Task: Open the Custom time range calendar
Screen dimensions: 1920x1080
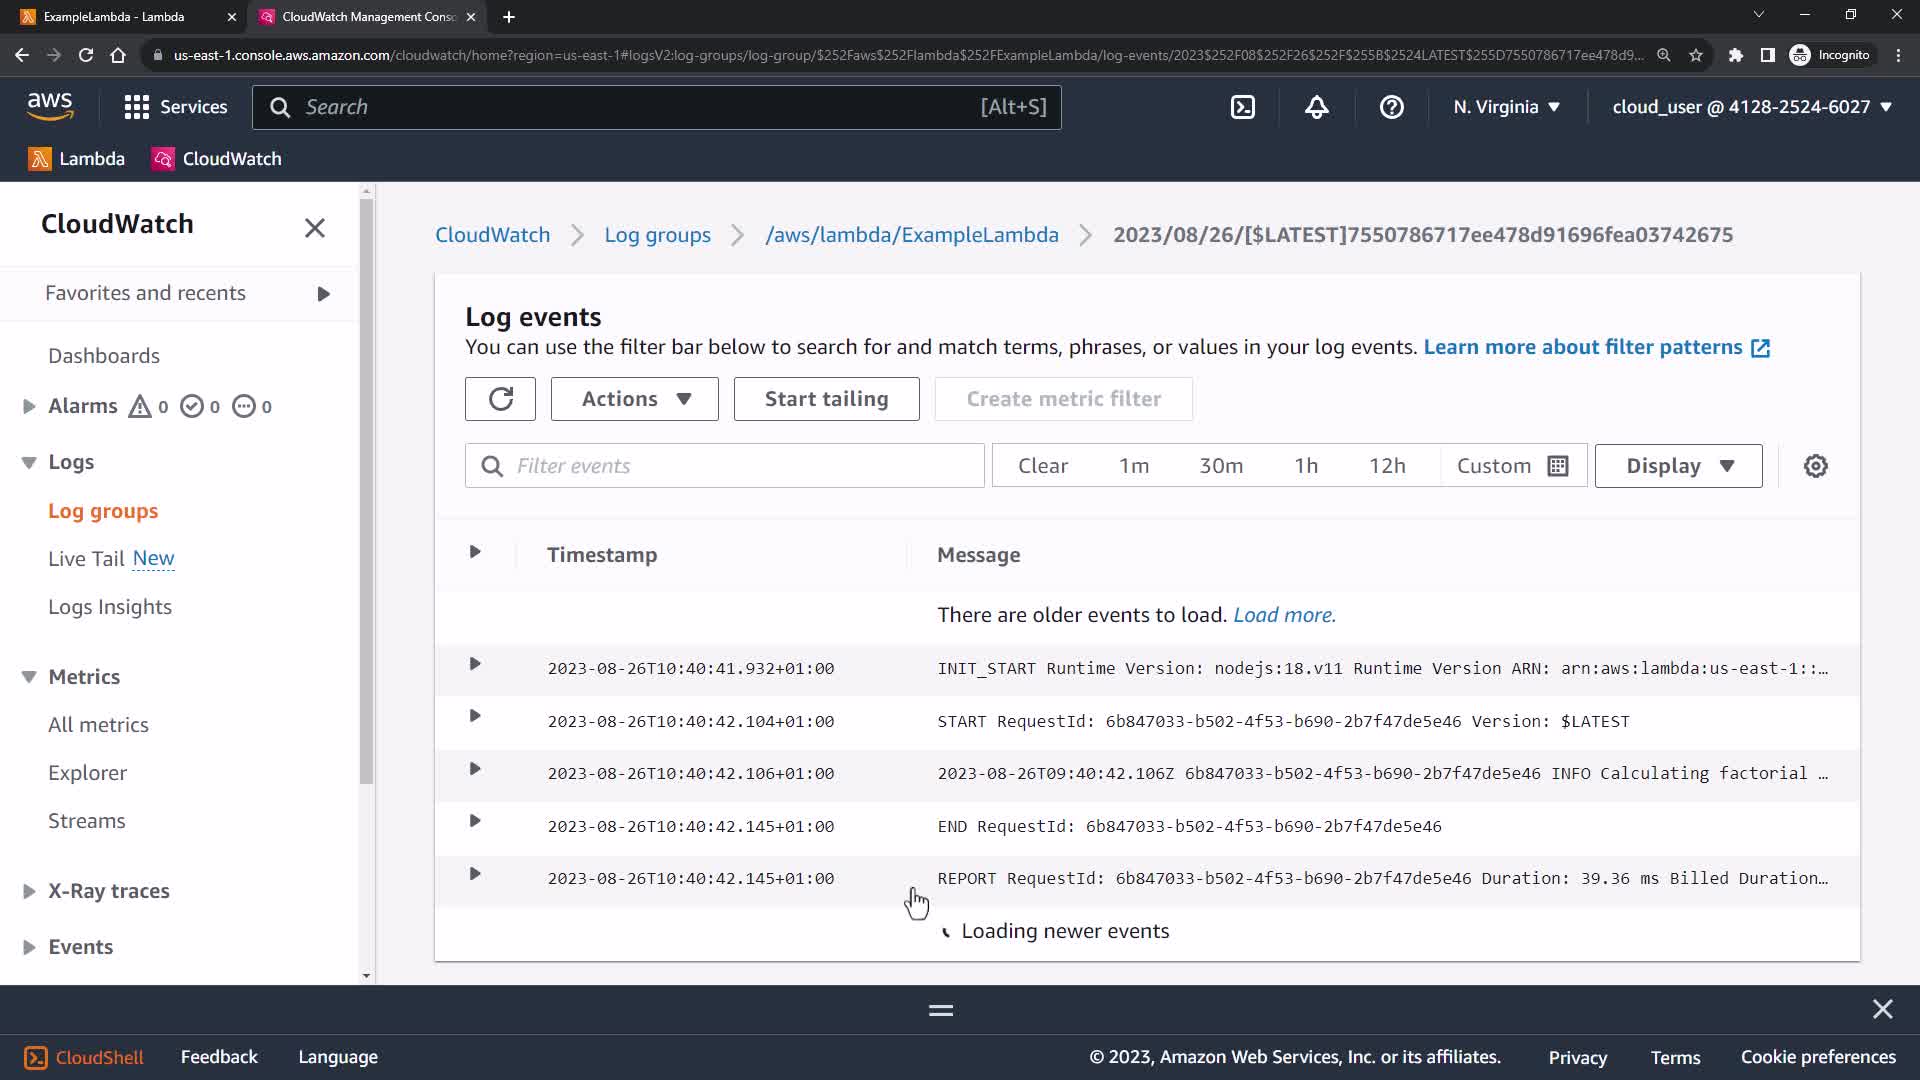Action: [1512, 466]
